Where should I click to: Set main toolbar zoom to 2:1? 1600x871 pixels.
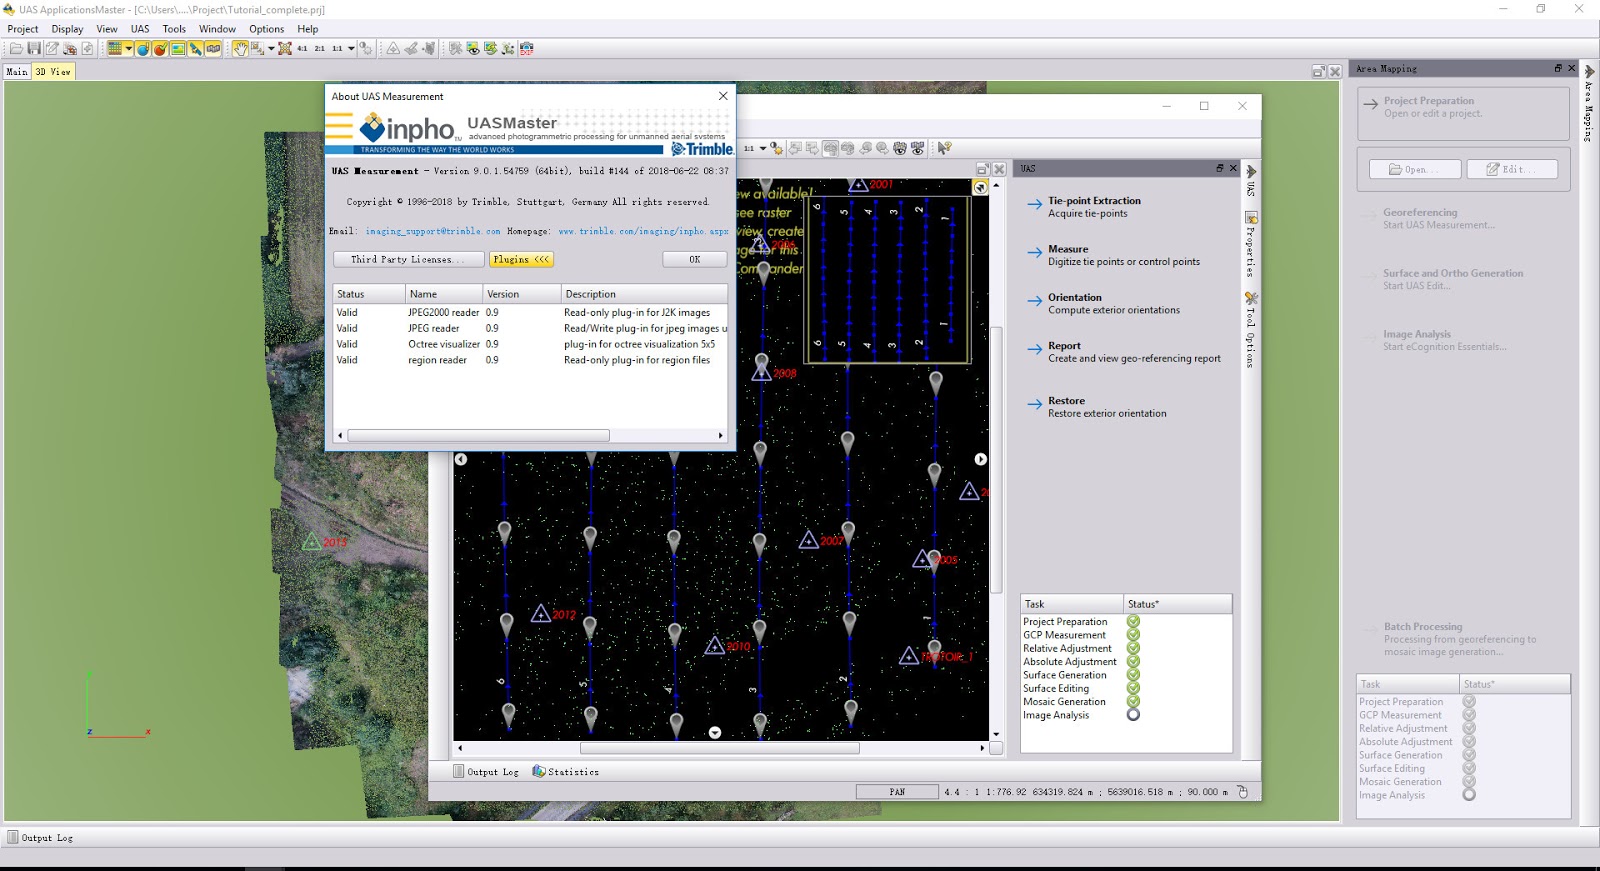(319, 48)
